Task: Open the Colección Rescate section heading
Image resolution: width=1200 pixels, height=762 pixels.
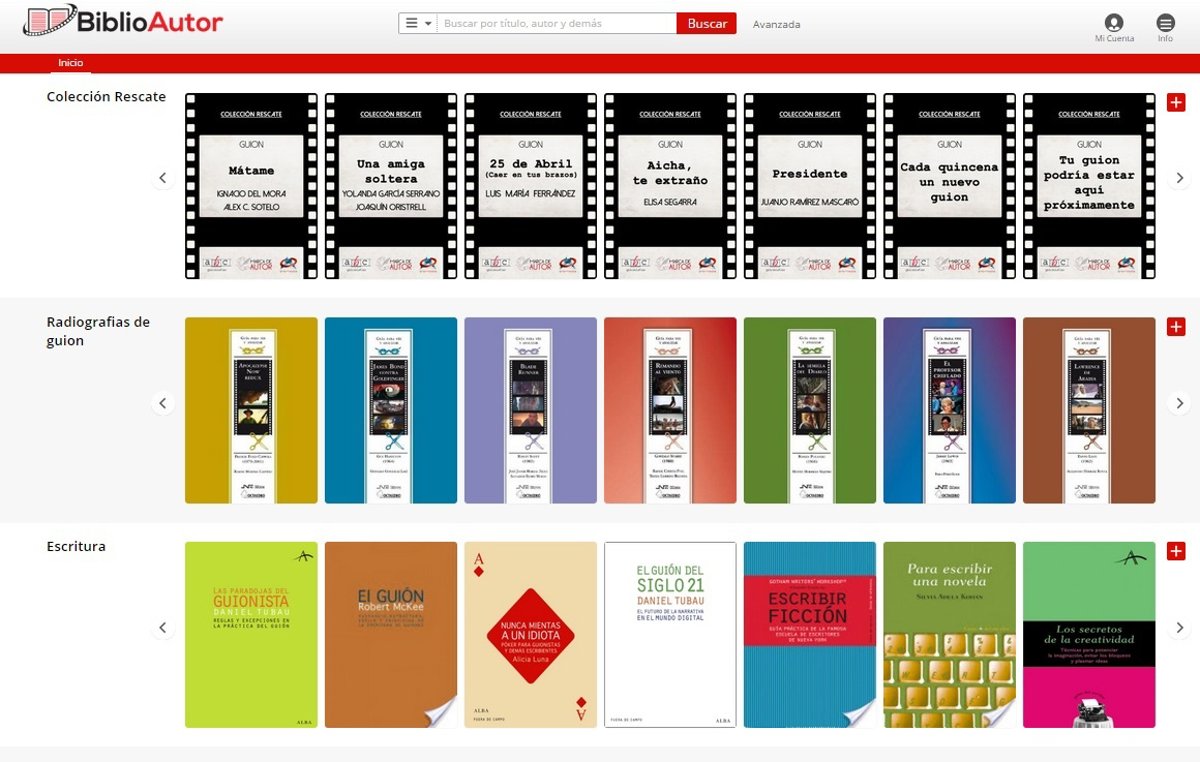Action: (x=106, y=97)
